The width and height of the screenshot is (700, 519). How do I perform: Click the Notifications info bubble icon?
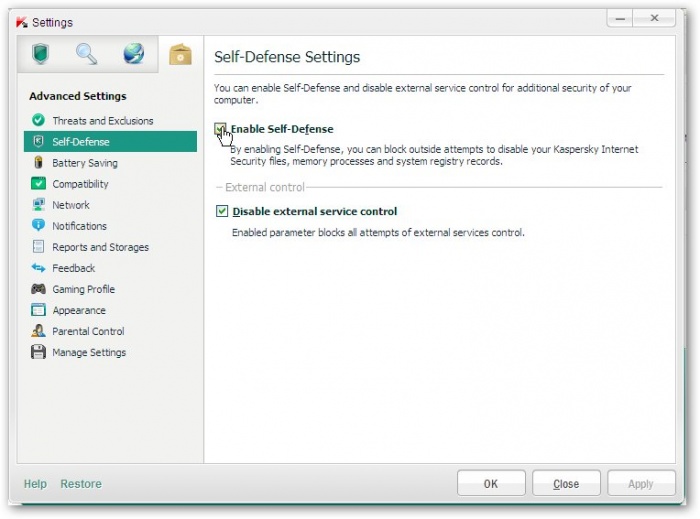point(38,225)
